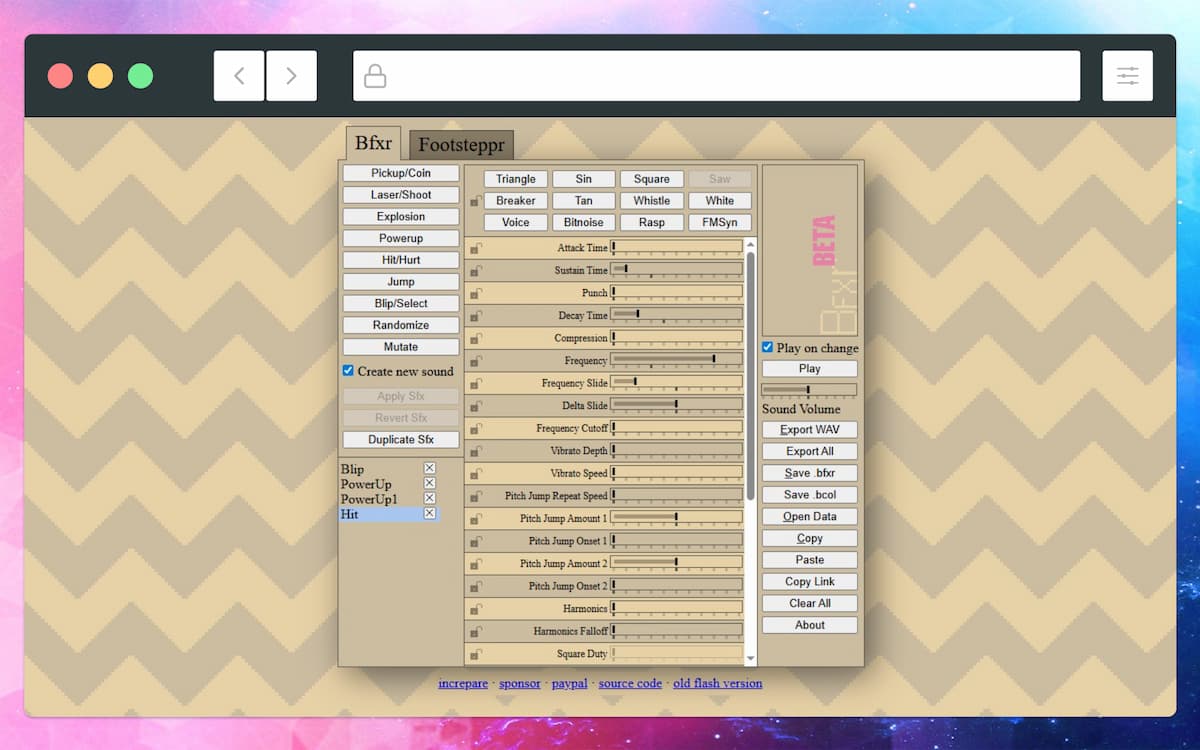Select the FMSyn waveform

click(x=720, y=223)
